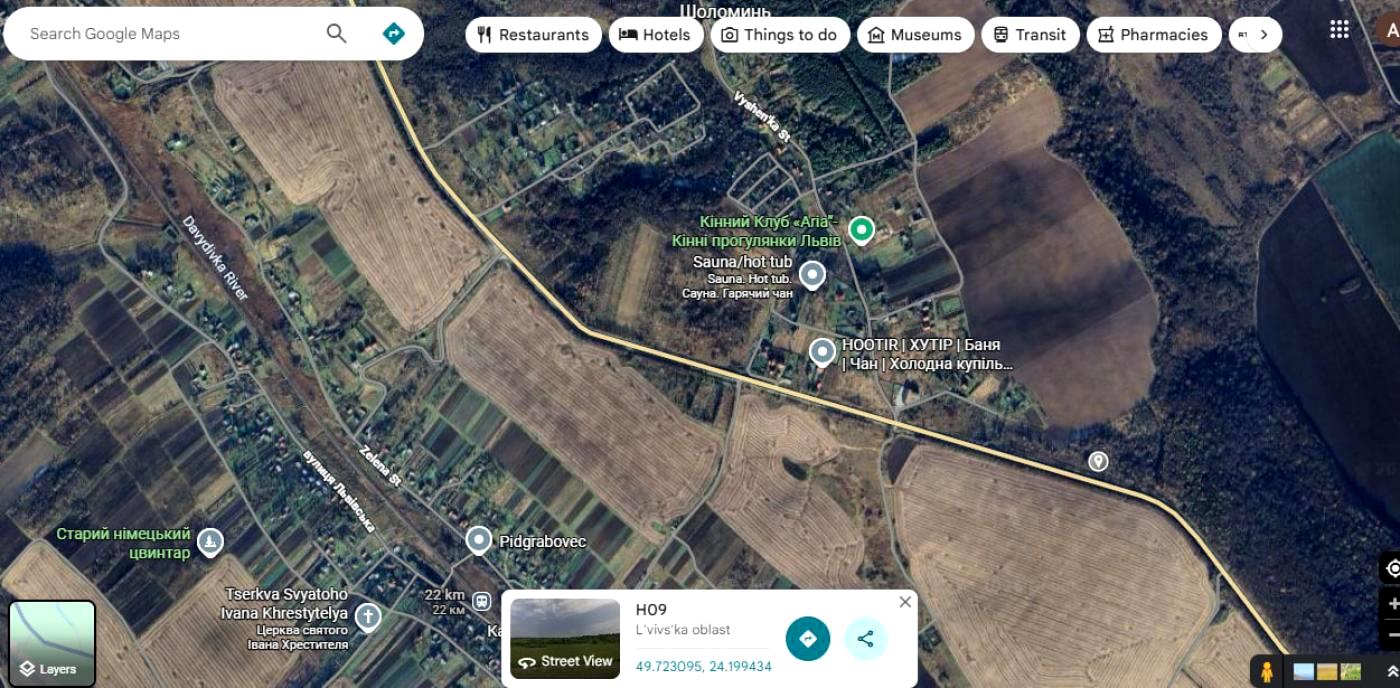Click the Sauna/hot tub label text
Screen dimensions: 1400x688
[x=743, y=262]
